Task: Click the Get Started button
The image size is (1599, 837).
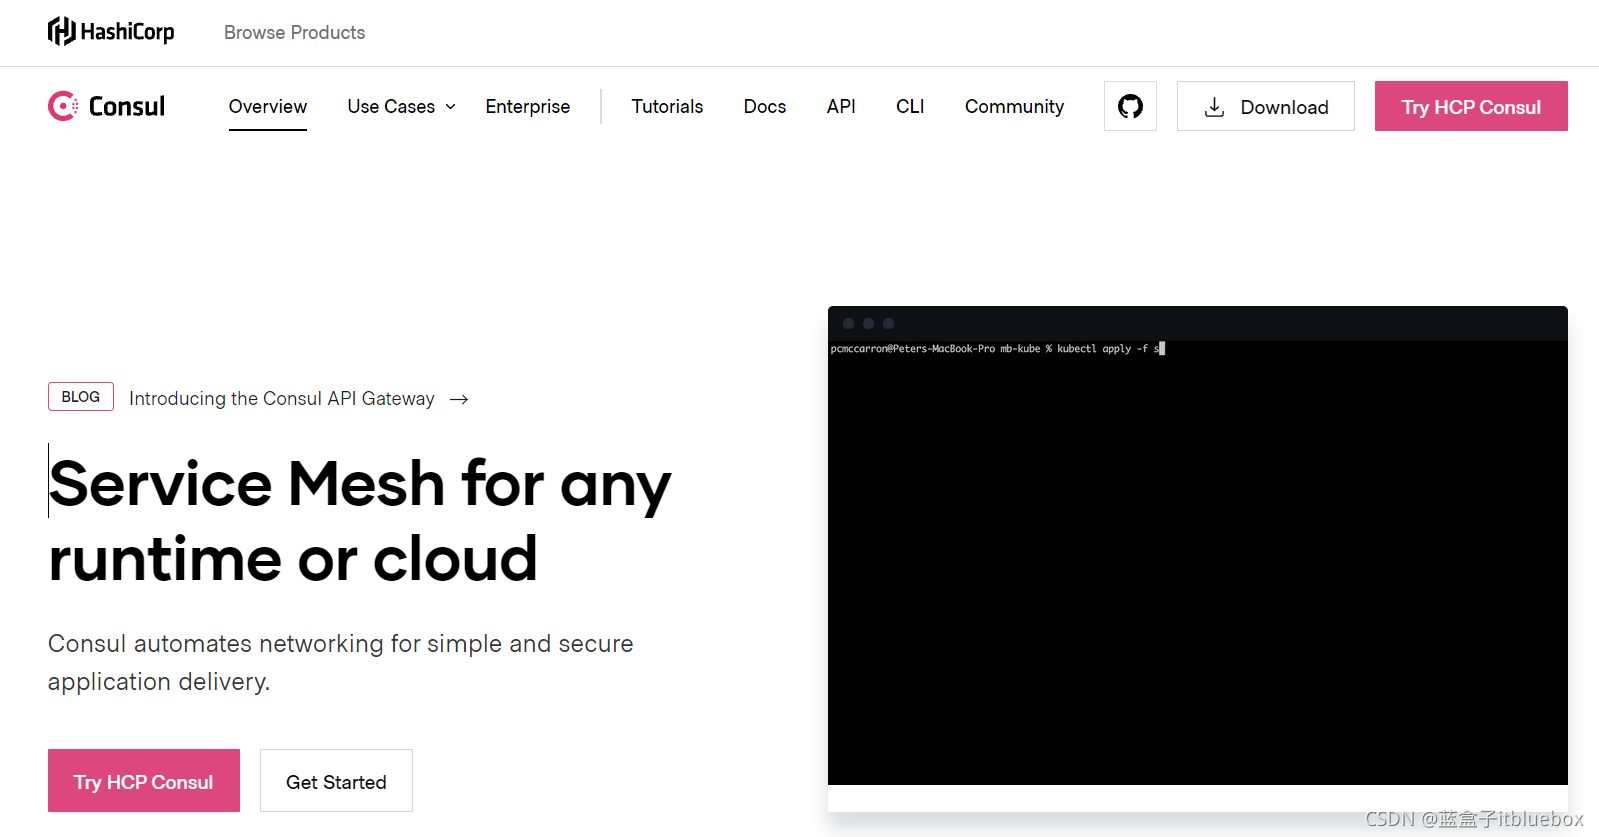Action: tap(336, 781)
